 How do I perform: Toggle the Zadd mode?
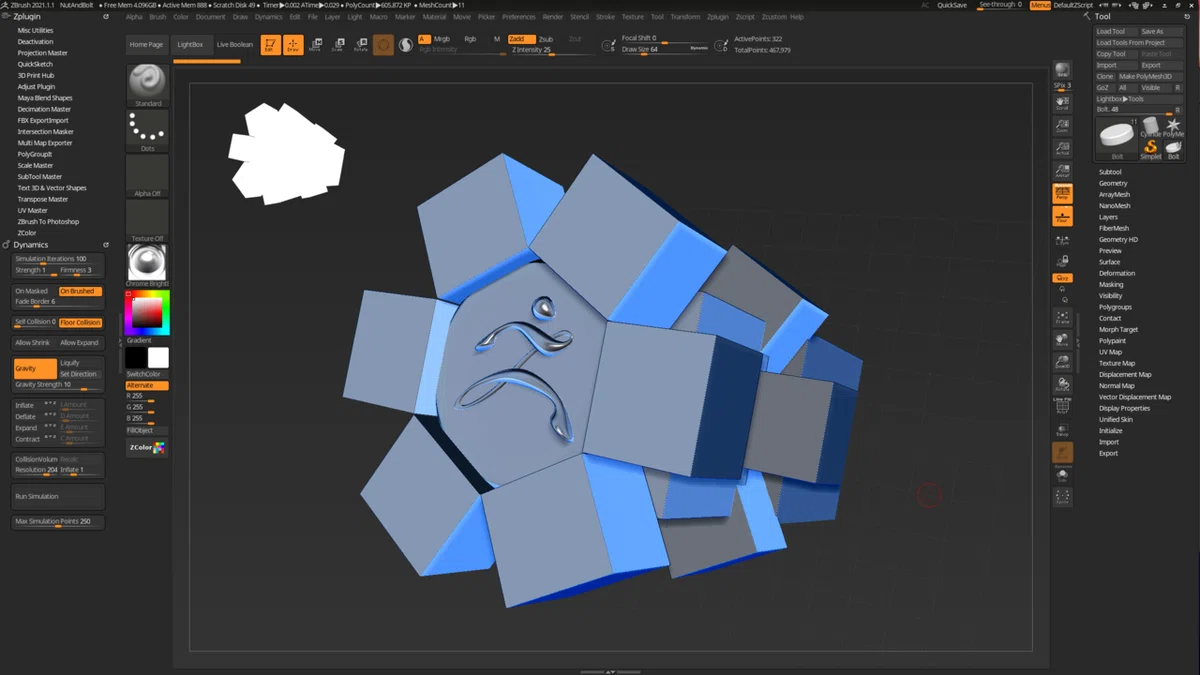(517, 39)
